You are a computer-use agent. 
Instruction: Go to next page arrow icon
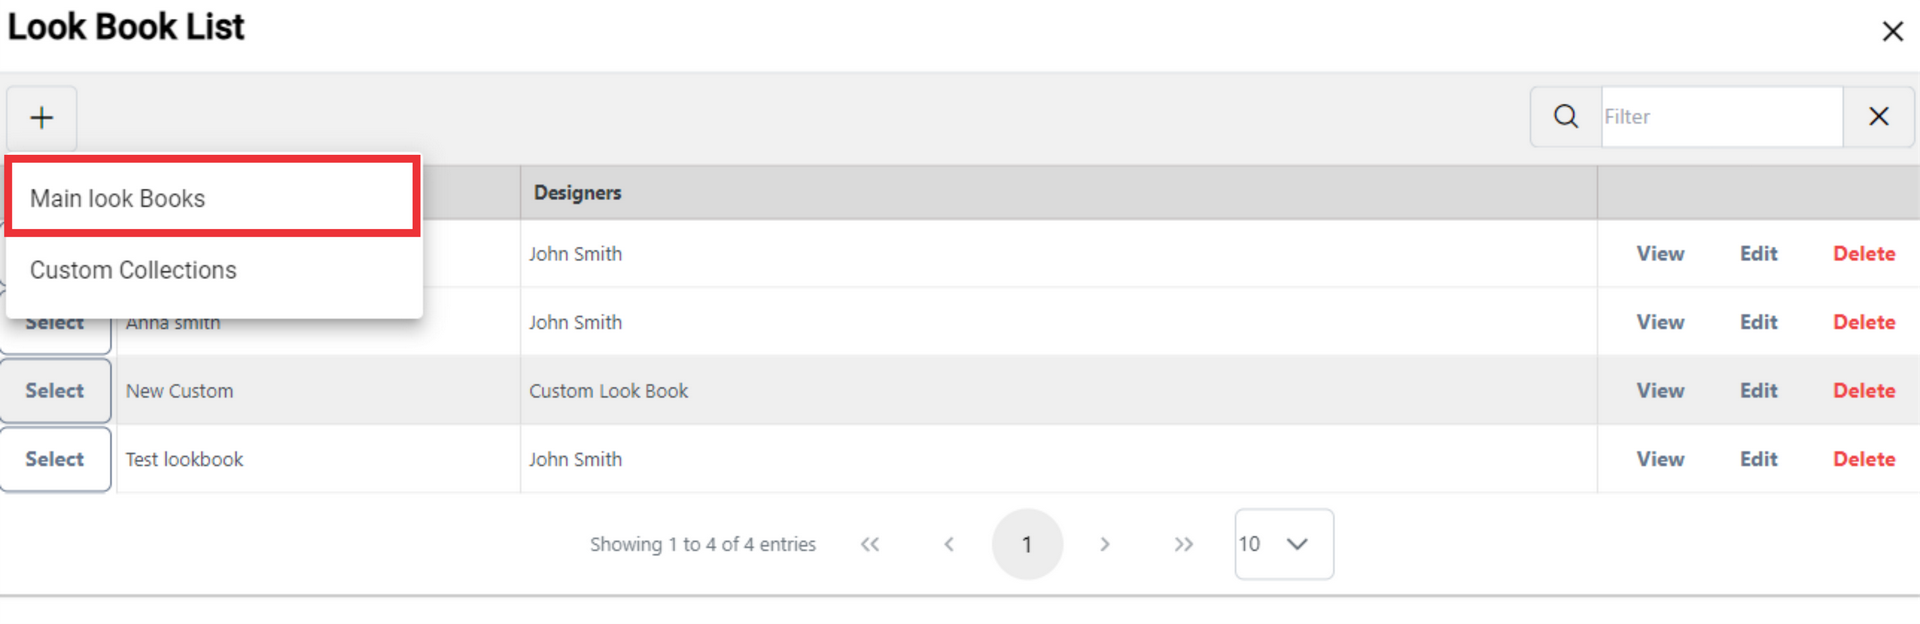point(1105,544)
